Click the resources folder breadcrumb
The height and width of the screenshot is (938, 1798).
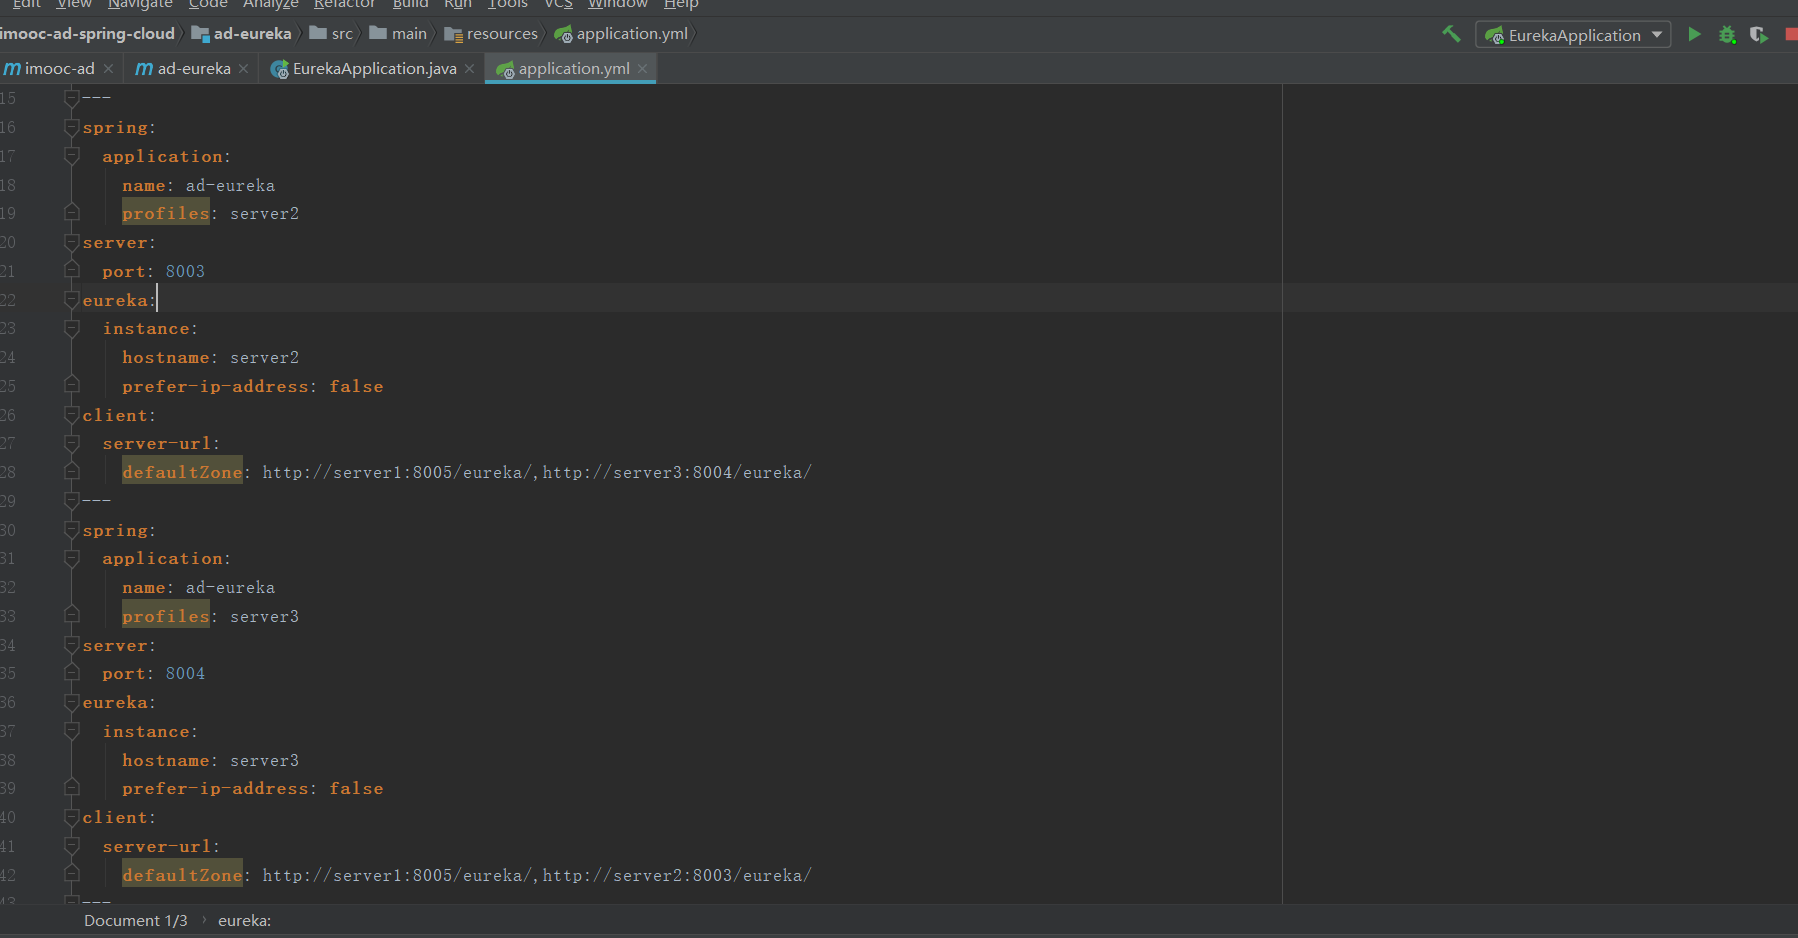pos(491,34)
